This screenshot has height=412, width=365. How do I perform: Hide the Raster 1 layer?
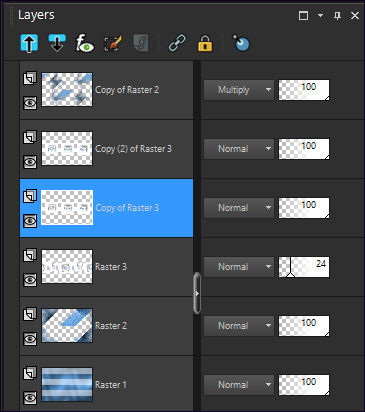[30, 398]
